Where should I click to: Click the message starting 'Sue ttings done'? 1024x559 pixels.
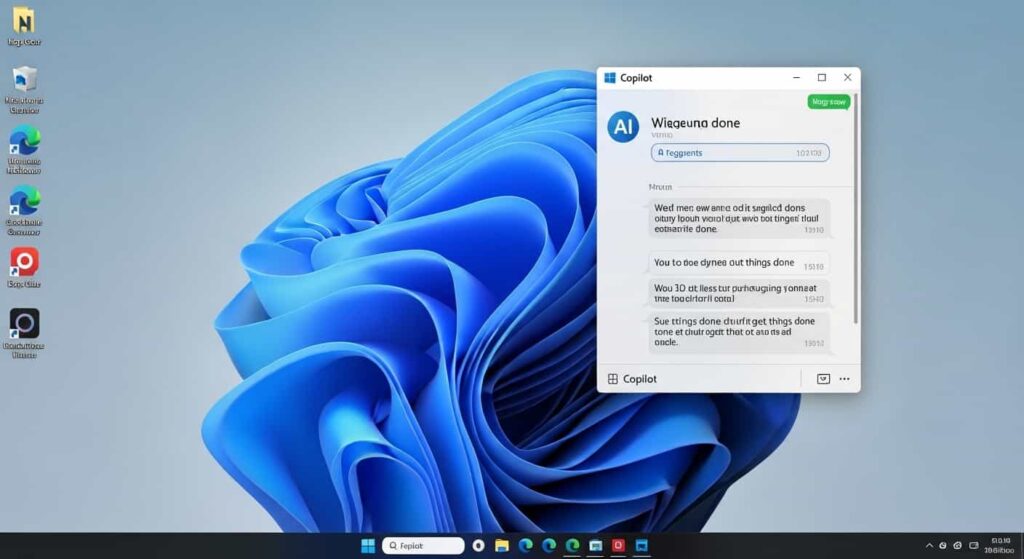click(x=739, y=332)
